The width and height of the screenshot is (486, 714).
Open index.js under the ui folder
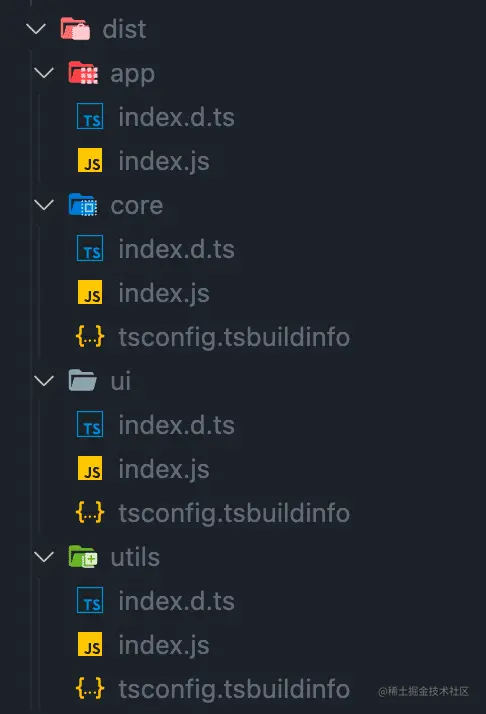(164, 469)
